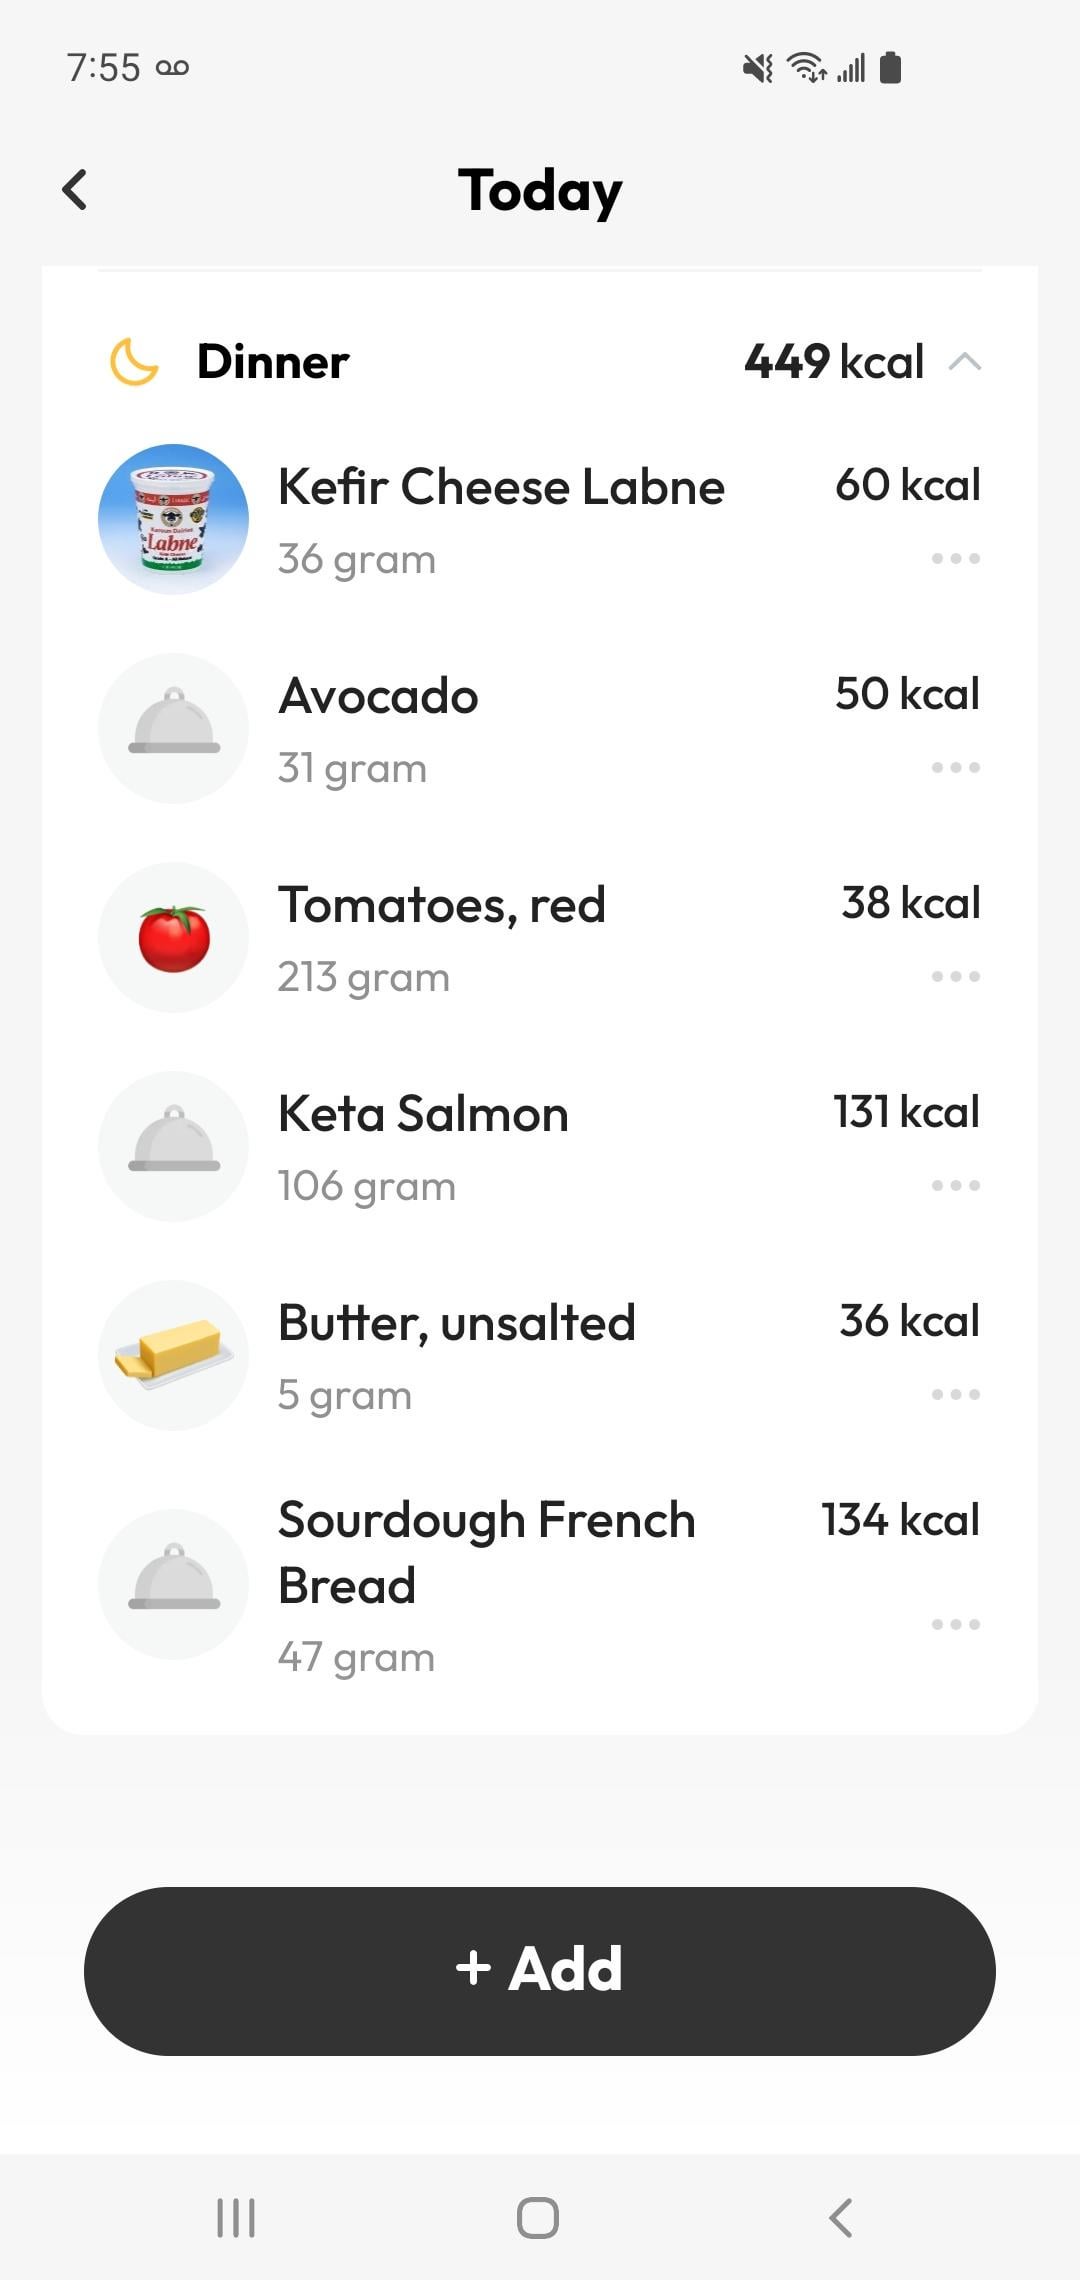Open options for Tomatoes, red
Viewport: 1080px width, 2280px height.
(955, 976)
